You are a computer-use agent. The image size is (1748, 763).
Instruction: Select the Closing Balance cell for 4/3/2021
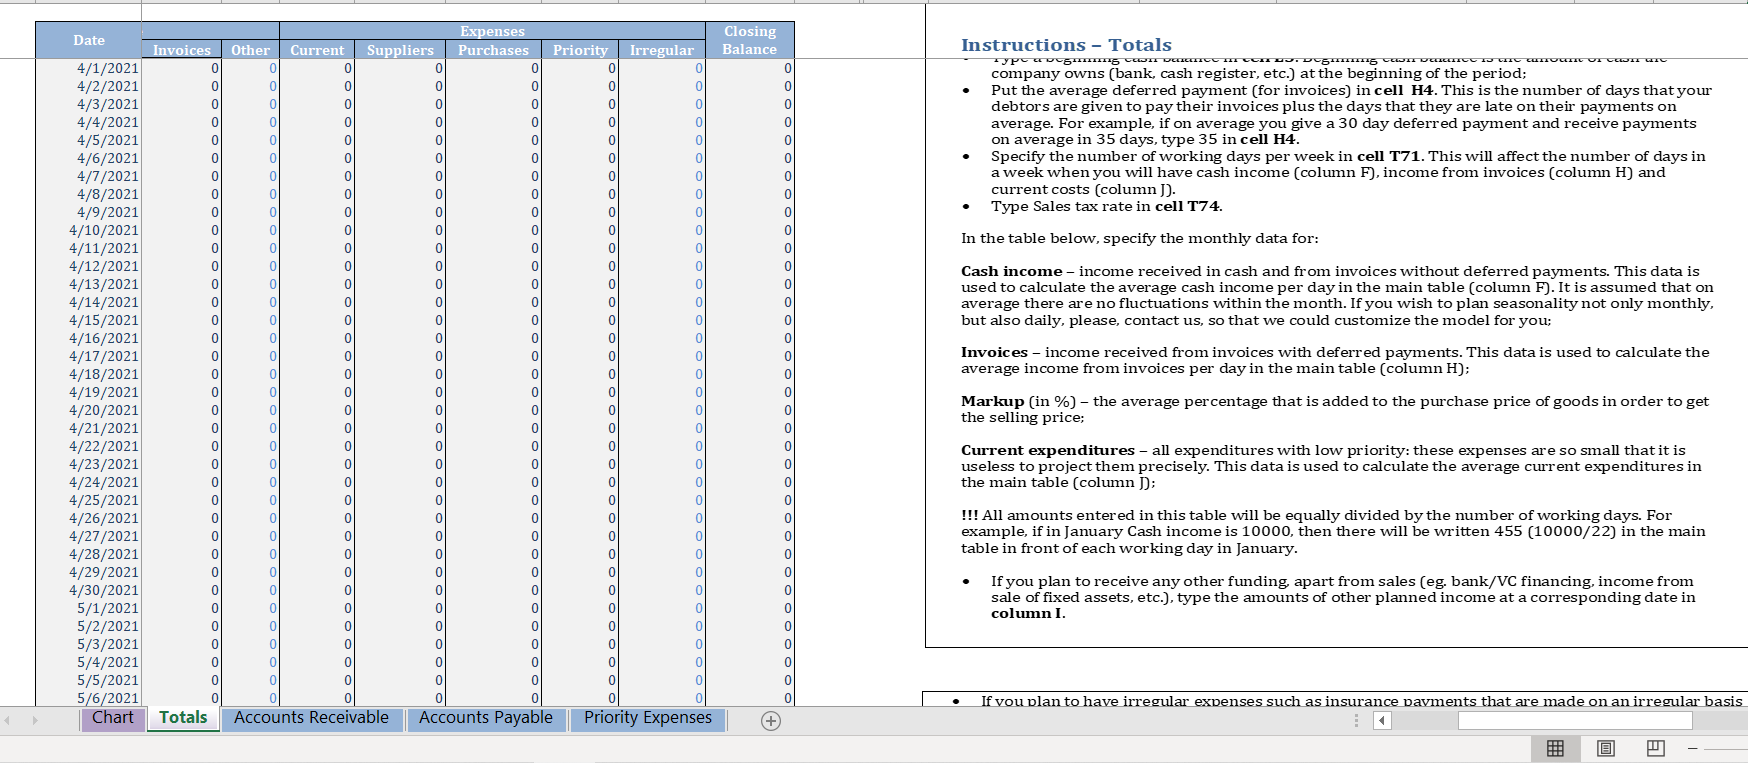pyautogui.click(x=750, y=104)
